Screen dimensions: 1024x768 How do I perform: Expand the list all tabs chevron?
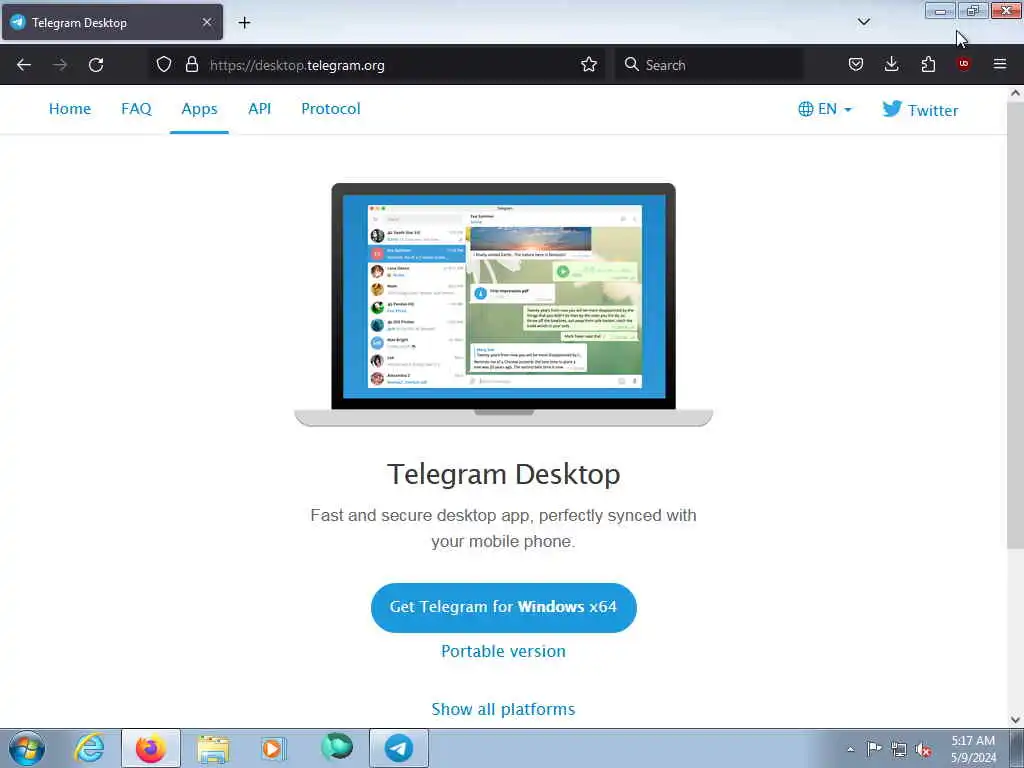click(864, 22)
